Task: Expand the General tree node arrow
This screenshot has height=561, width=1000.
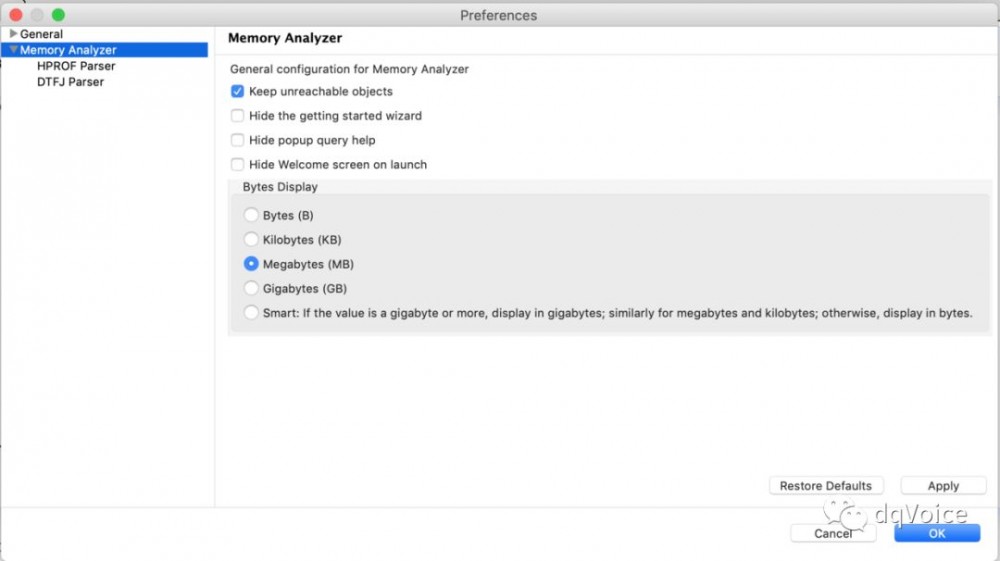Action: [x=13, y=34]
